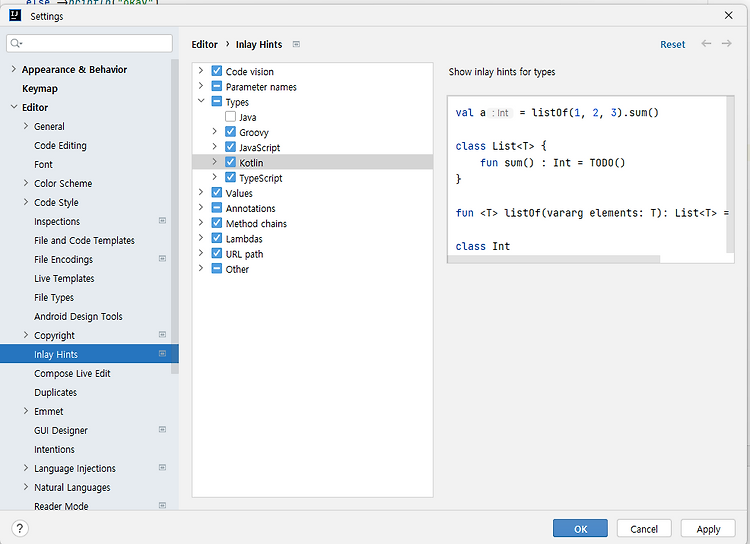Enable the Java types checkbox
750x544 pixels.
(231, 117)
